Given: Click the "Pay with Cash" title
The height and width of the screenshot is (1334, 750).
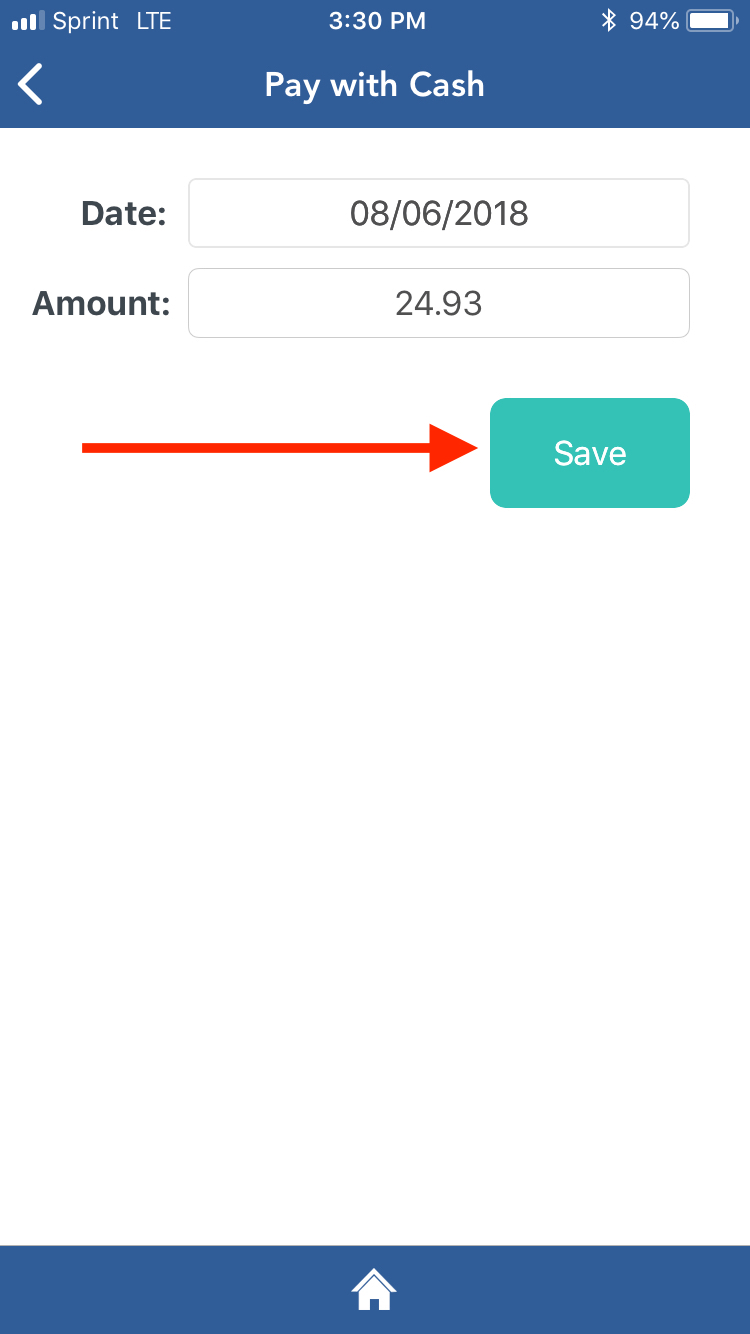Looking at the screenshot, I should point(374,85).
